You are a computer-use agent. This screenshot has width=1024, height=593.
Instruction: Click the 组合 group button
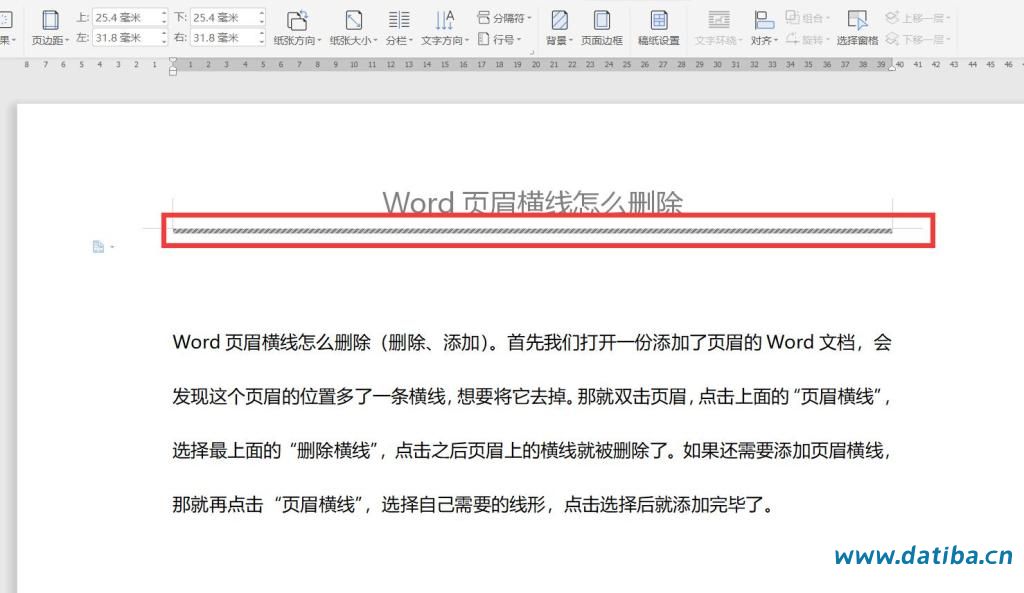coord(807,18)
